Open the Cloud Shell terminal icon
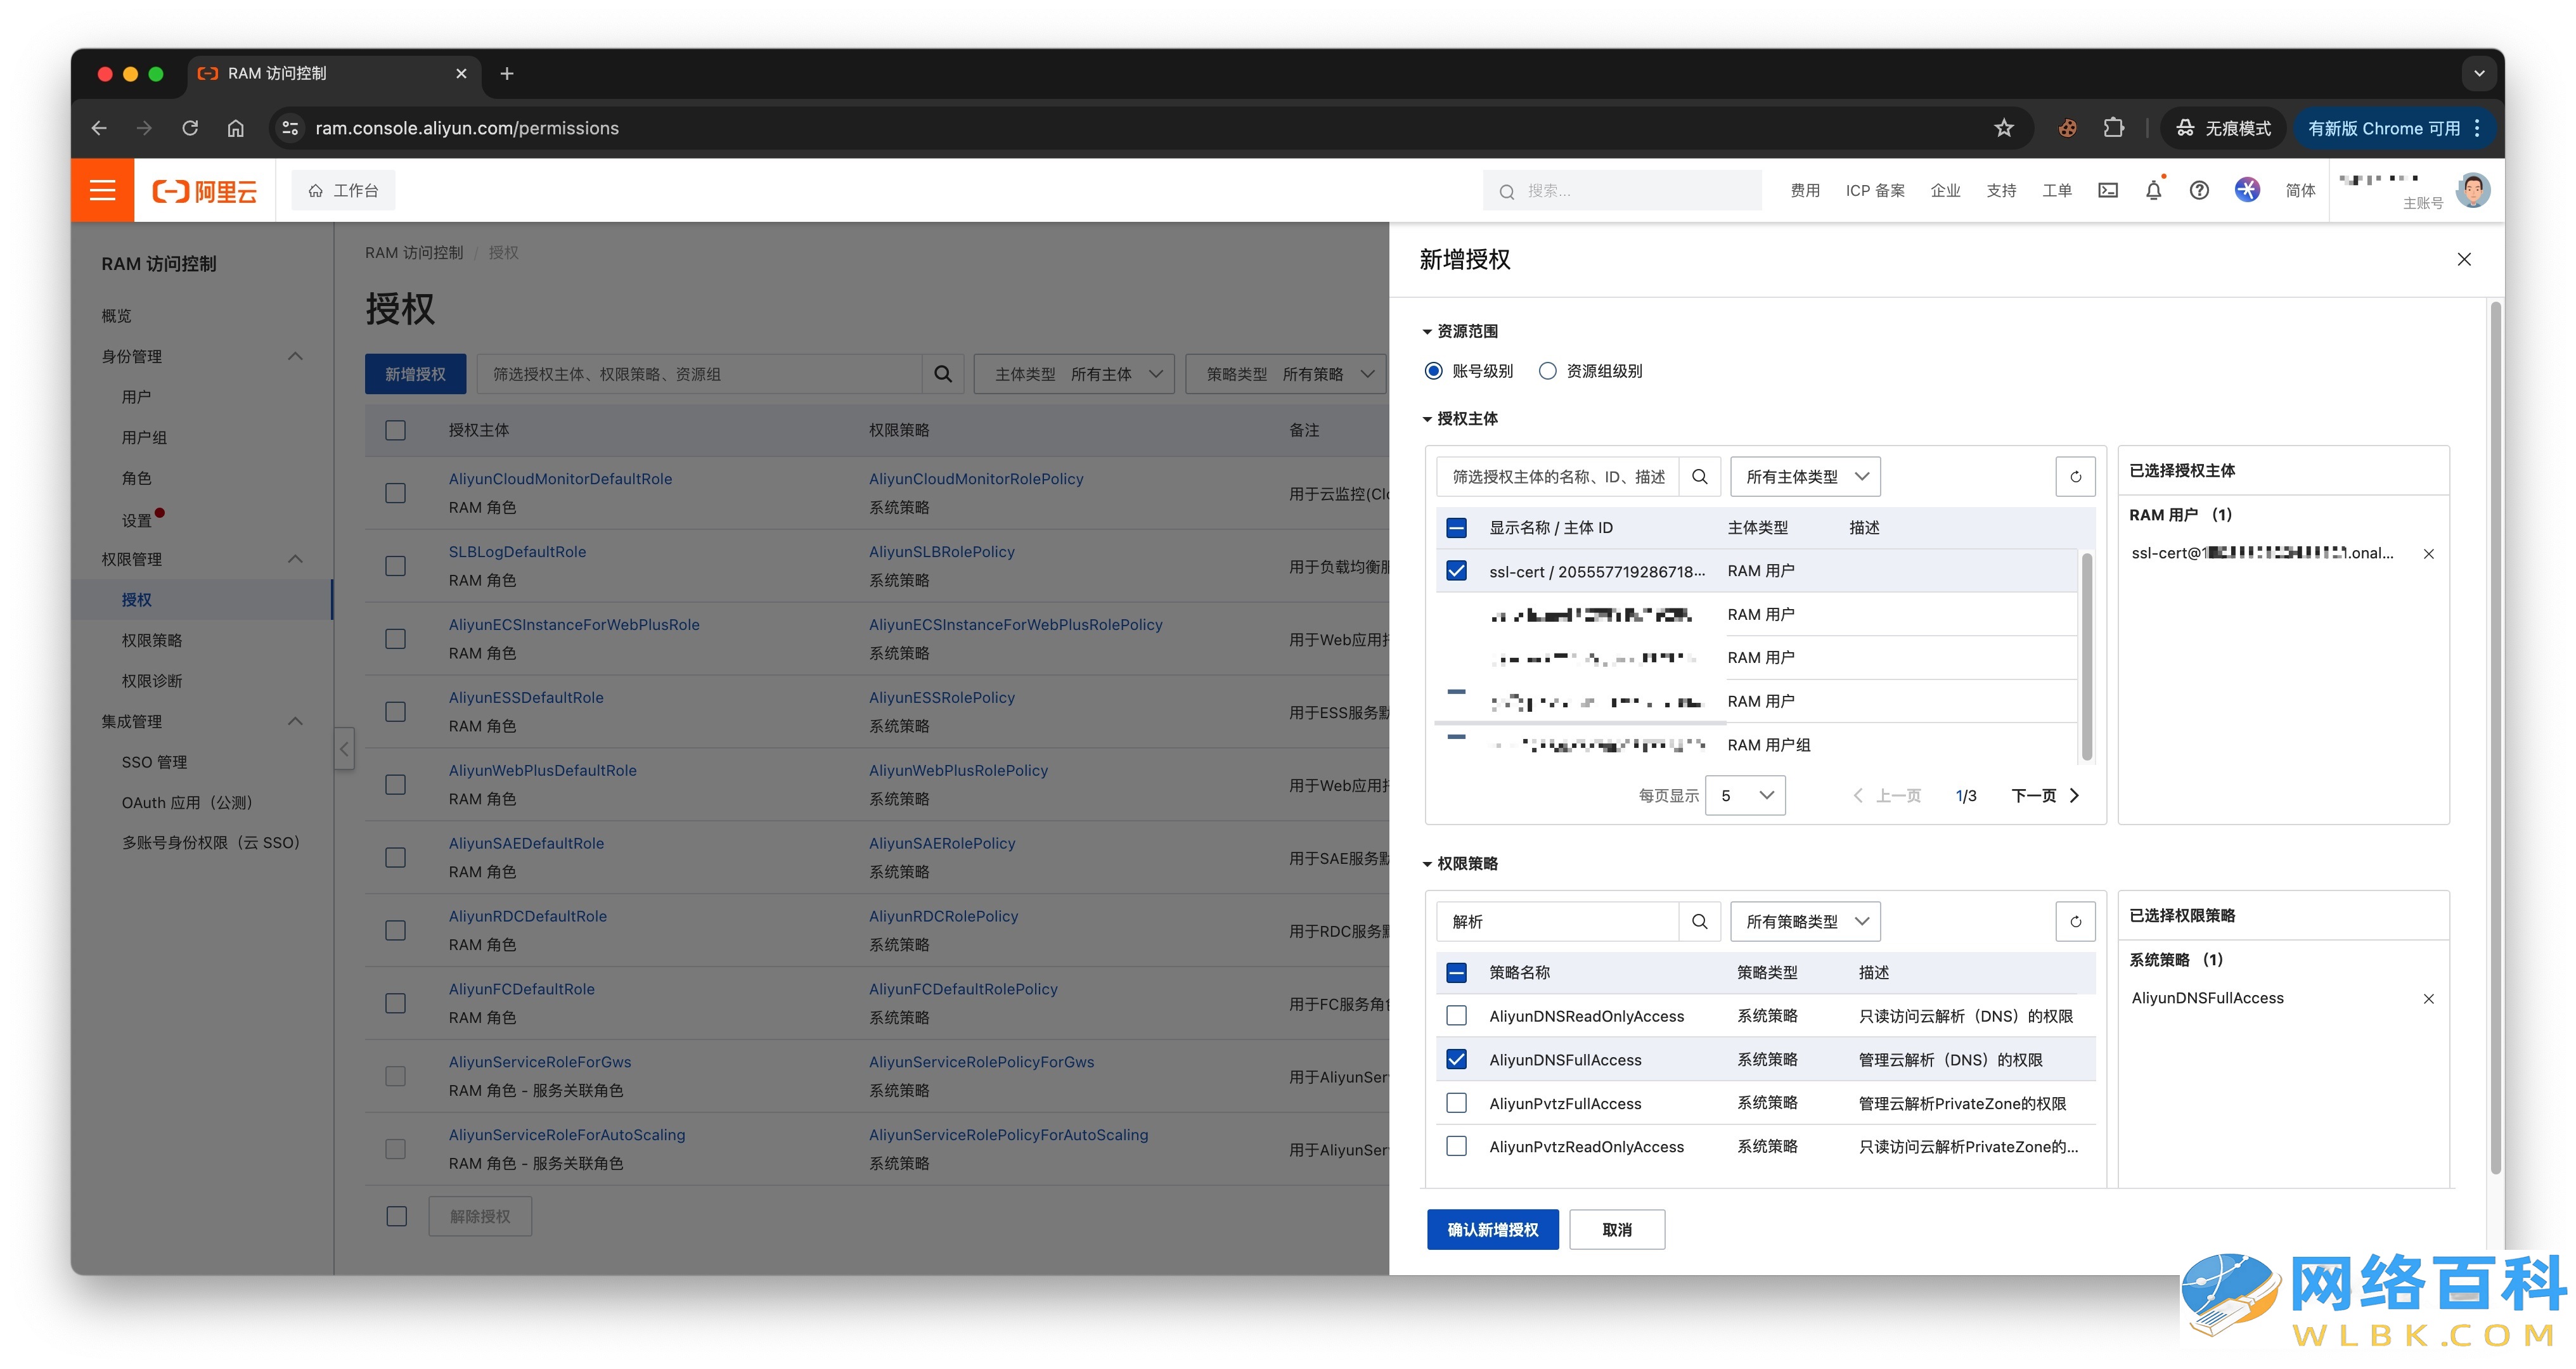This screenshot has width=2576, height=1369. [2108, 190]
